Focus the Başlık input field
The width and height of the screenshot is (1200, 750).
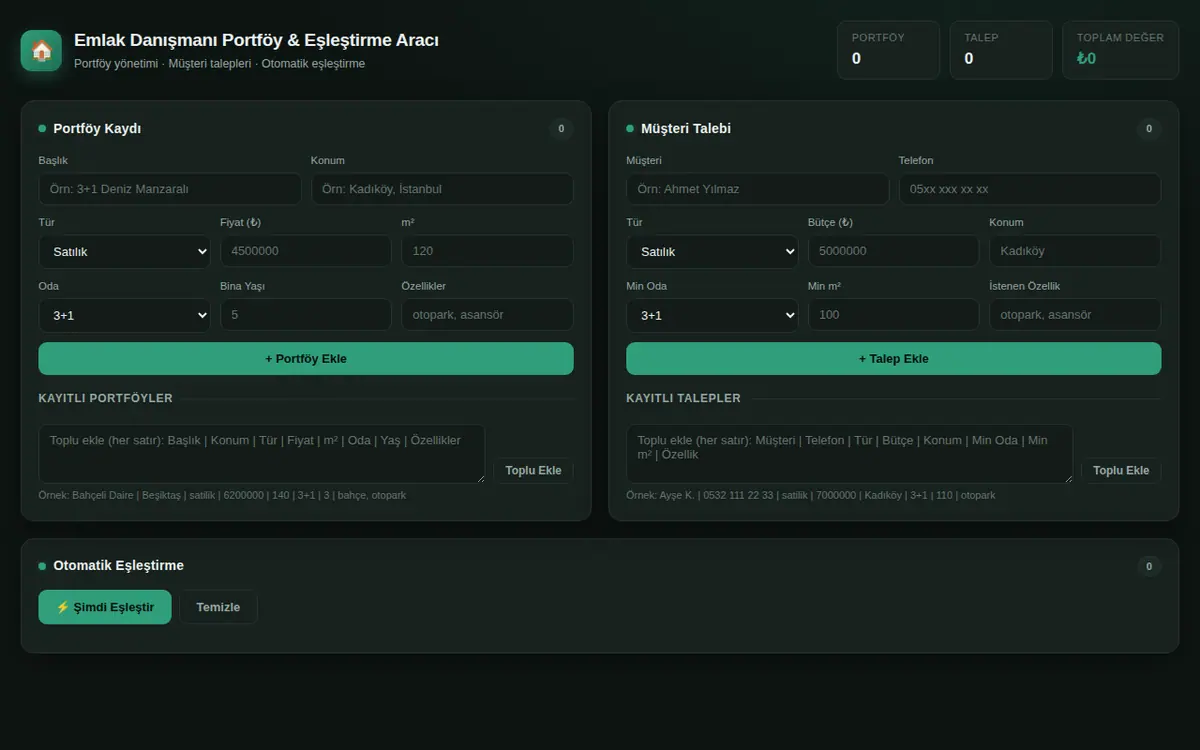pos(170,189)
